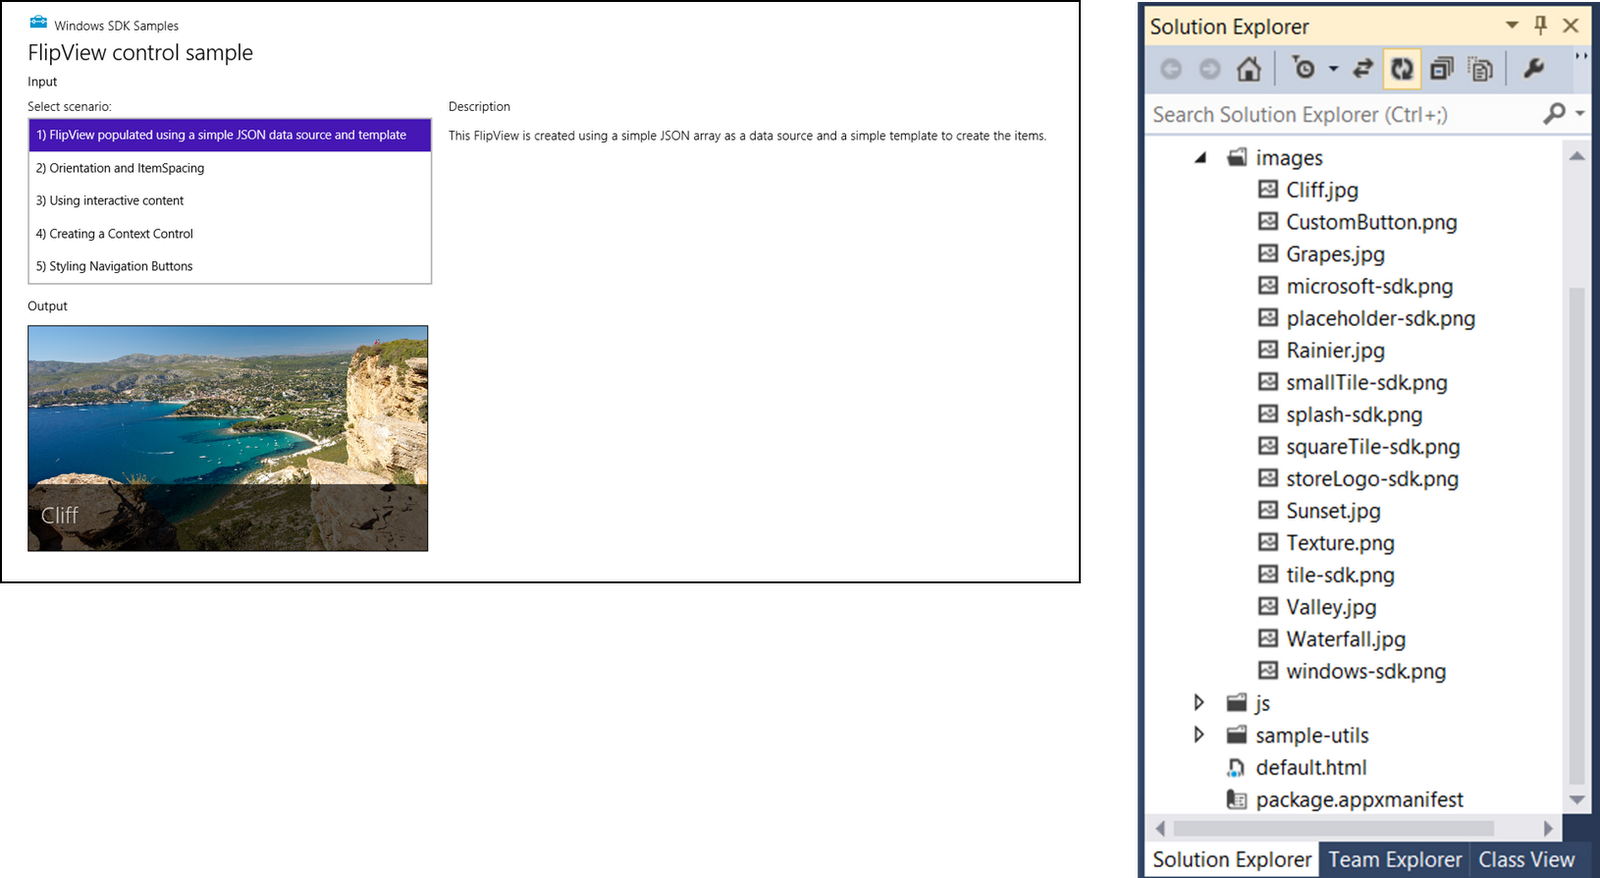1600x878 pixels.
Task: Click the Windows SDK Samples logo icon
Action: pyautogui.click(x=38, y=23)
